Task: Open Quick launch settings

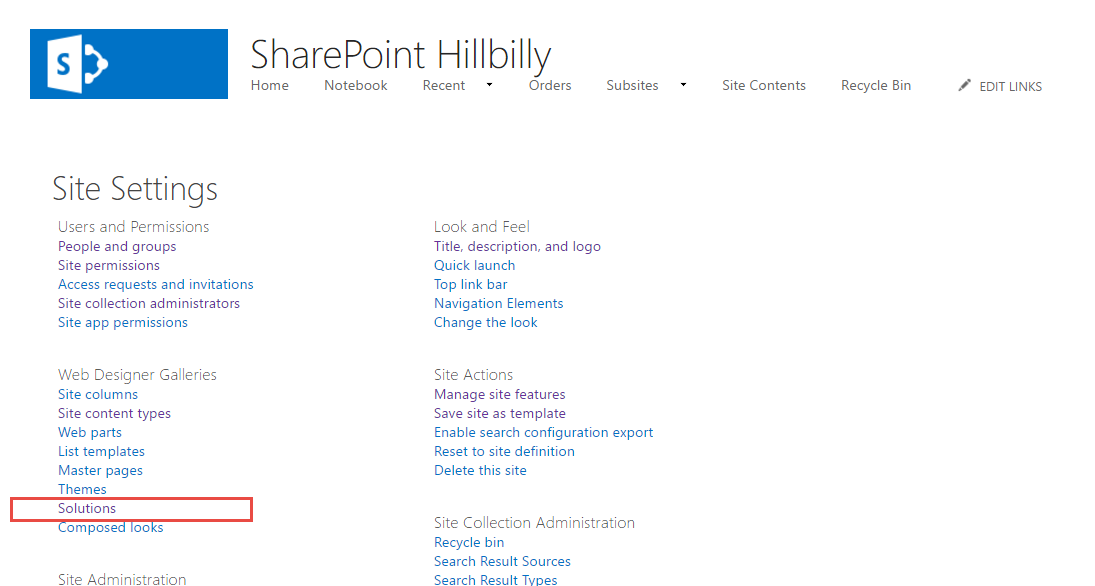Action: tap(474, 265)
